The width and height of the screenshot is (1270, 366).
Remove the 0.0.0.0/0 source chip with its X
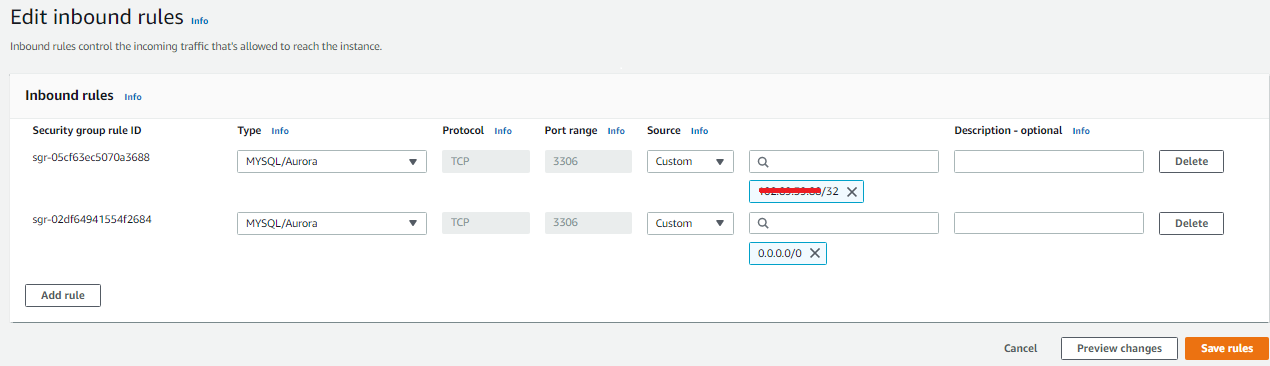click(815, 254)
